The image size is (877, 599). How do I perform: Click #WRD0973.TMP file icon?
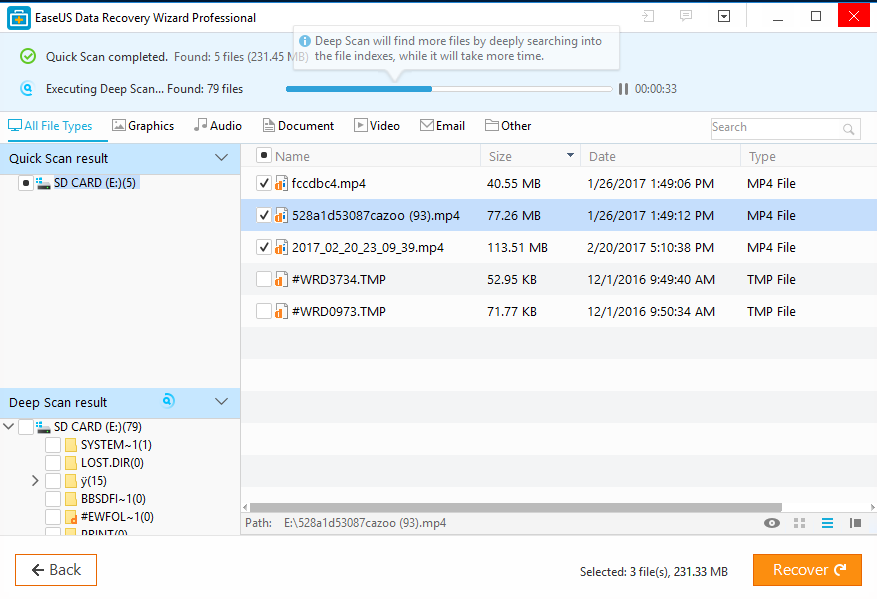tap(281, 311)
